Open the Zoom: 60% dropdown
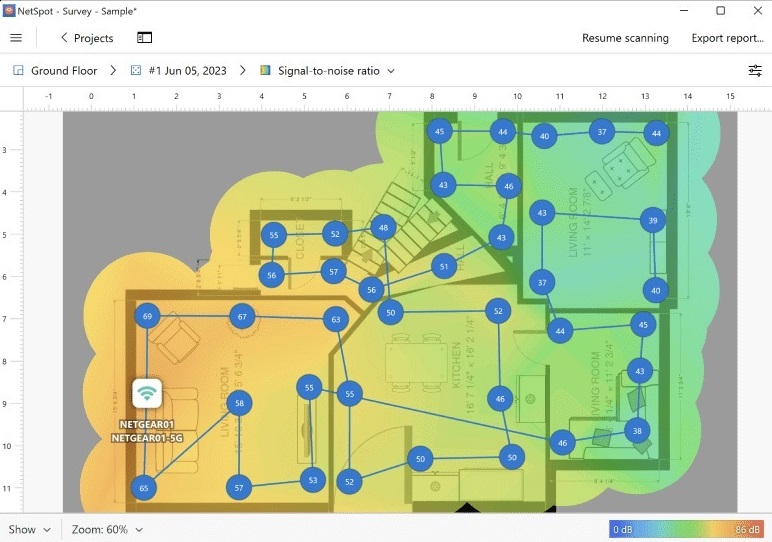772x542 pixels. [x=108, y=529]
